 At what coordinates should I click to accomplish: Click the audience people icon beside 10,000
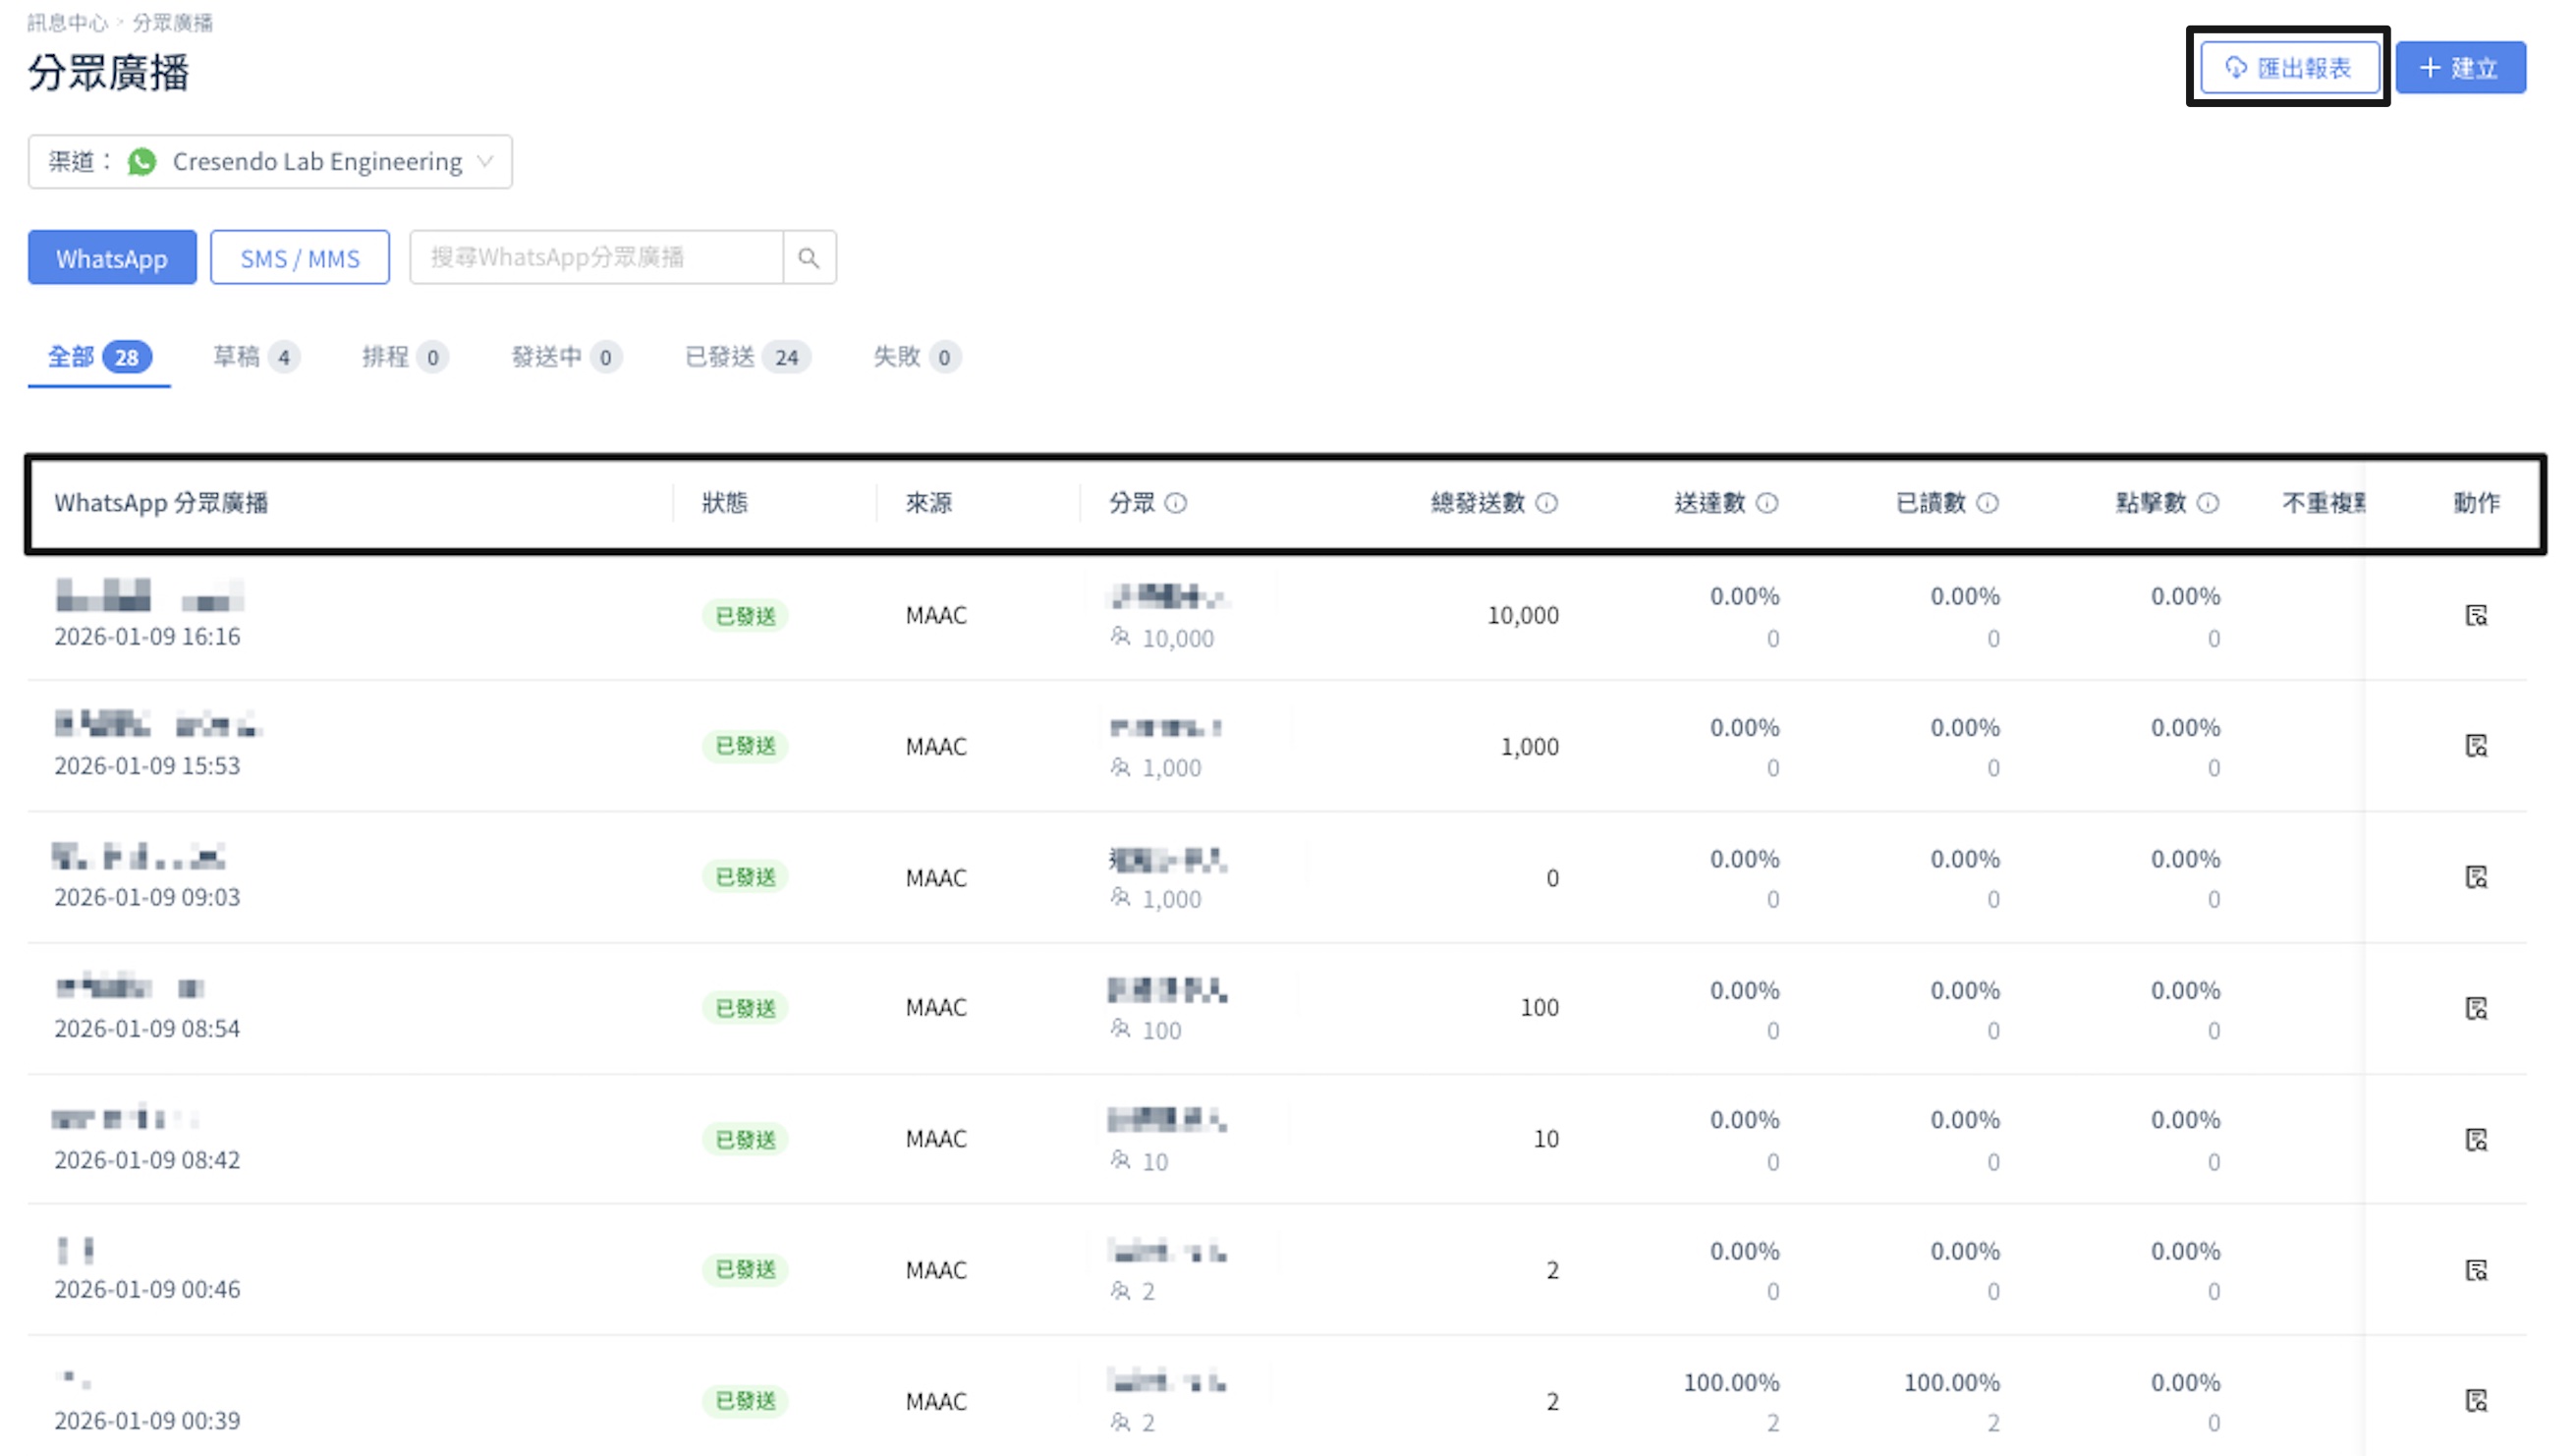(1120, 637)
